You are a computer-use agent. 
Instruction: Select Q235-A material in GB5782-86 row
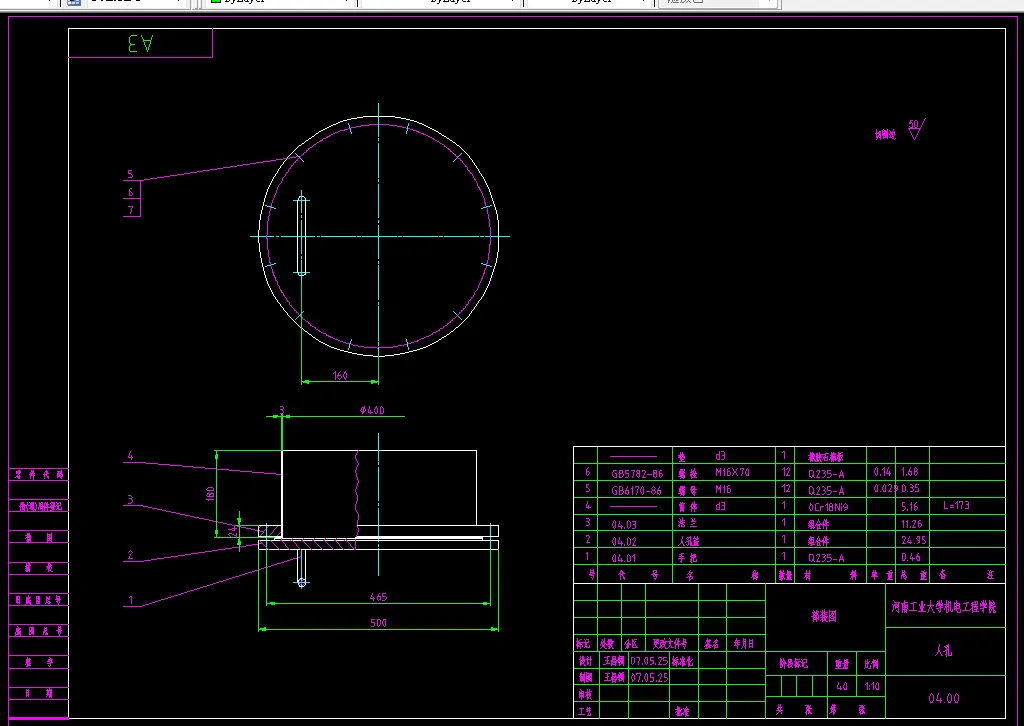826,474
